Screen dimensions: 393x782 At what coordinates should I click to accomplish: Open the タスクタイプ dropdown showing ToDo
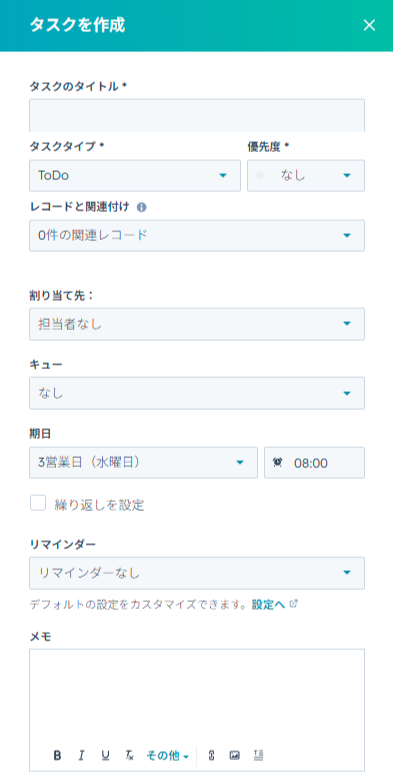[135, 176]
